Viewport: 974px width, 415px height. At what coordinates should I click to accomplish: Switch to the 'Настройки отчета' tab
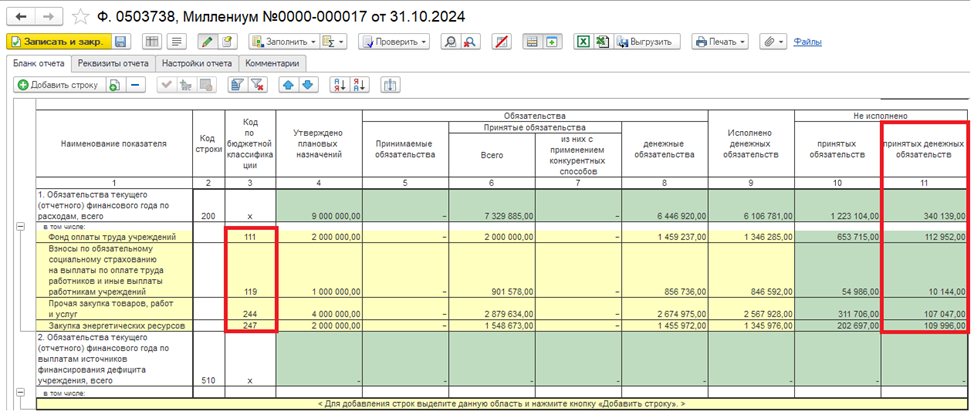(197, 63)
